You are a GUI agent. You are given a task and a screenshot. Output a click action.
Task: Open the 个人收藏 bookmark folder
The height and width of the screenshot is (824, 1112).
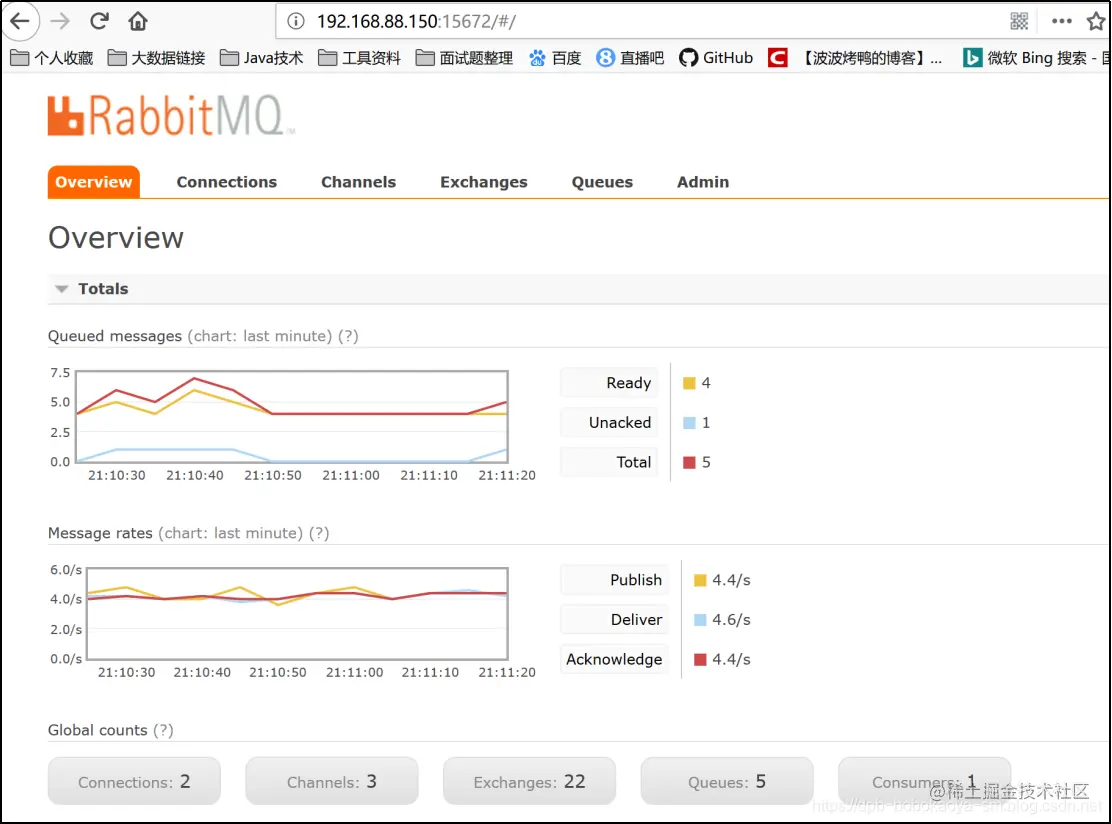[x=52, y=58]
